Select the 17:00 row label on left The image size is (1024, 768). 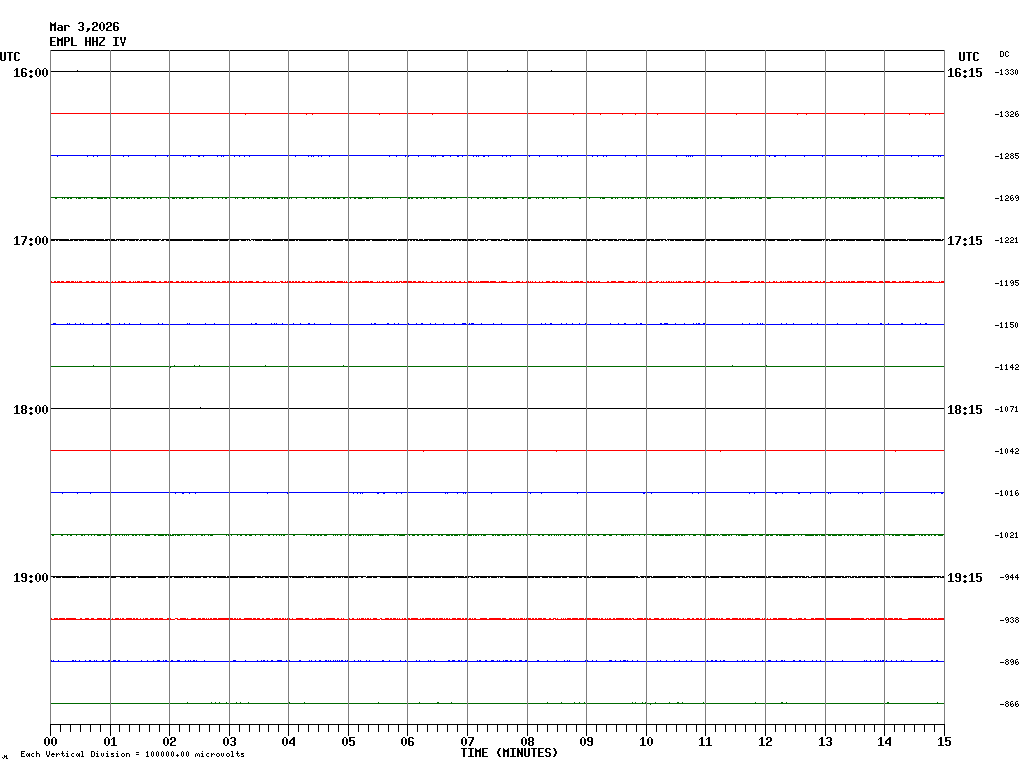coord(31,241)
